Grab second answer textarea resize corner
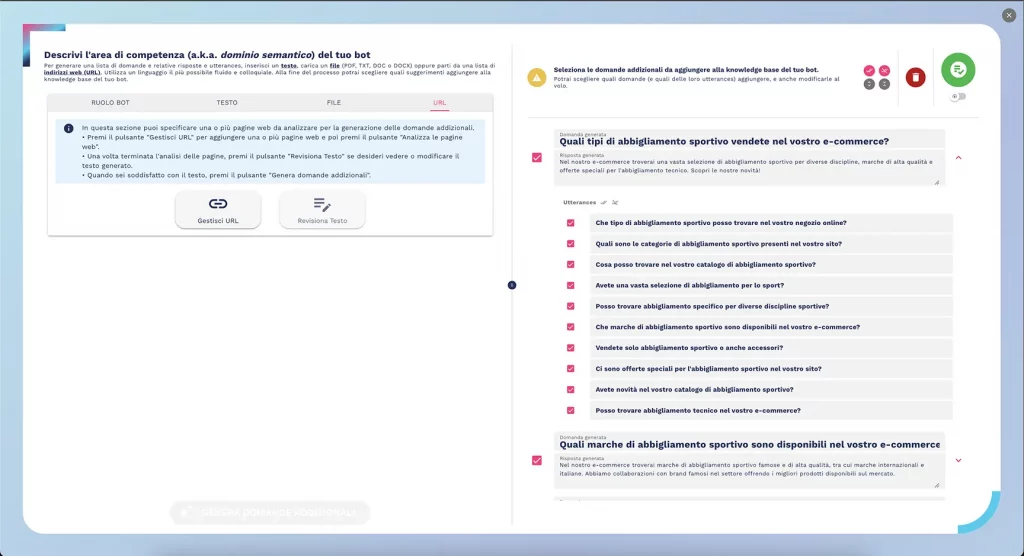This screenshot has height=556, width=1024. pyautogui.click(x=936, y=485)
